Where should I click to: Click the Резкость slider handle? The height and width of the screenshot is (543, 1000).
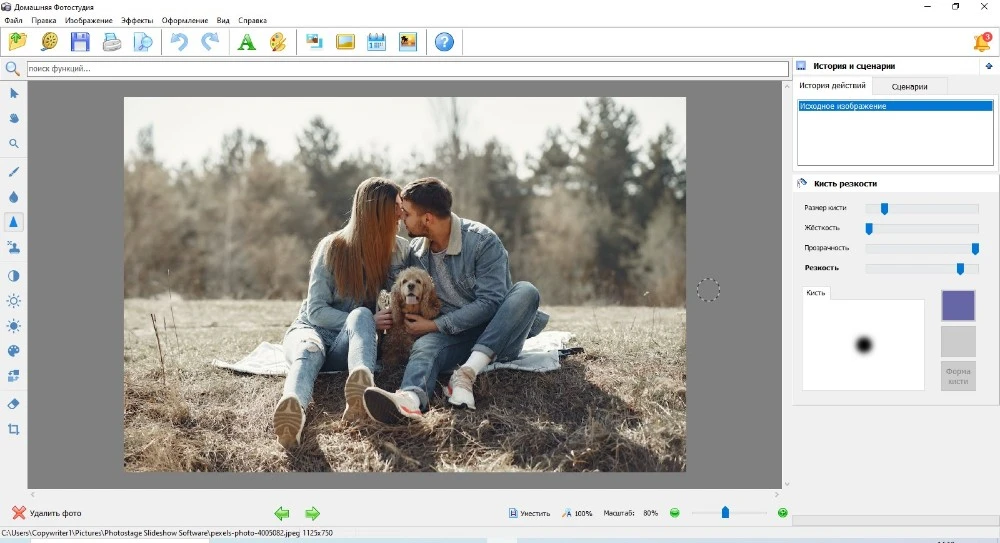pyautogui.click(x=960, y=268)
